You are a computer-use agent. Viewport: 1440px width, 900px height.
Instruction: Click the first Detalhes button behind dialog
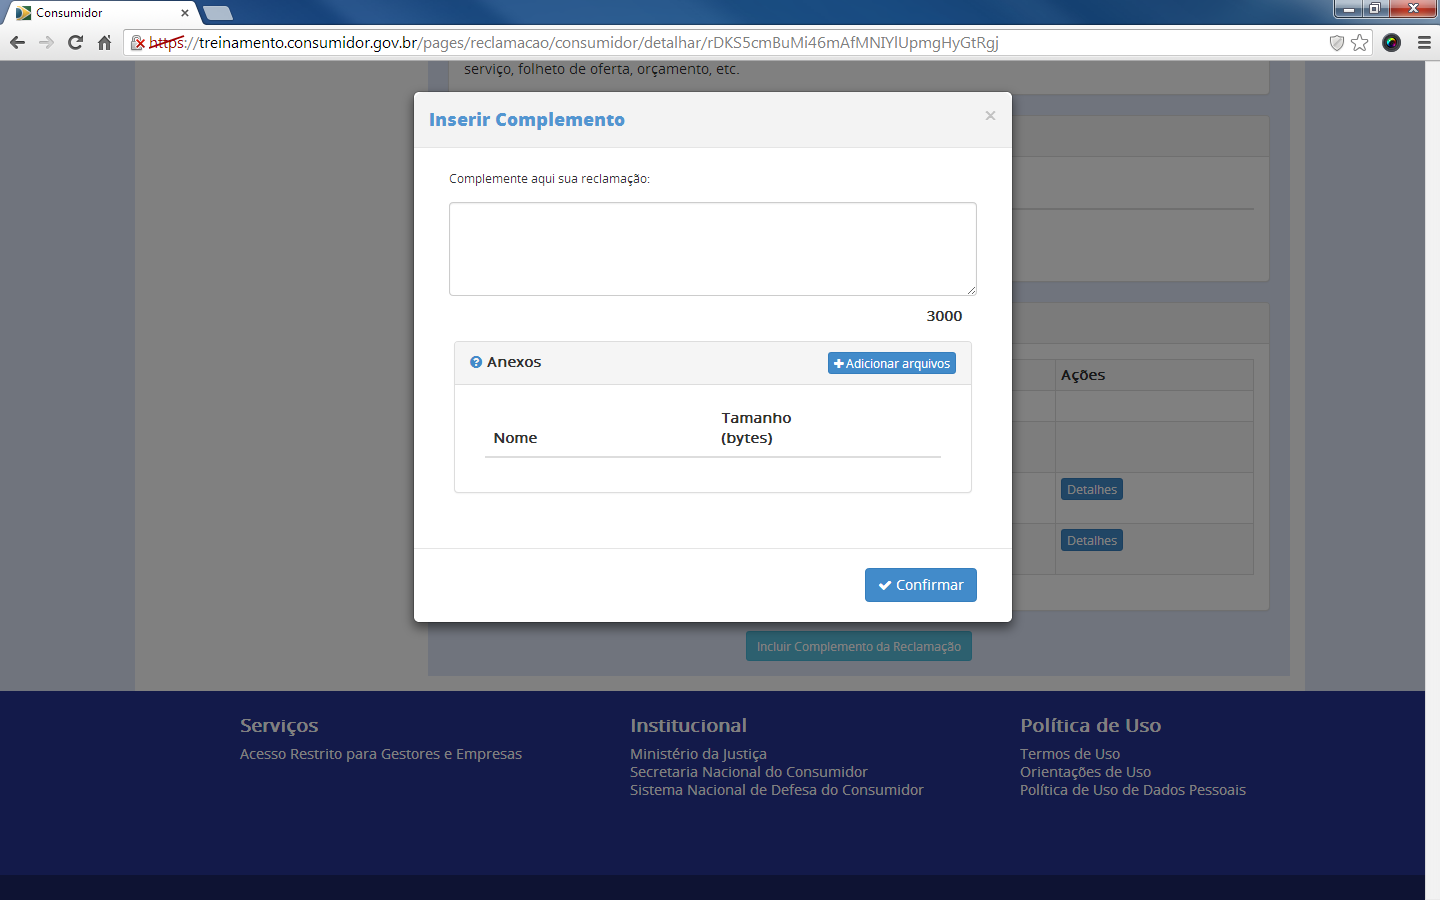[x=1092, y=489]
